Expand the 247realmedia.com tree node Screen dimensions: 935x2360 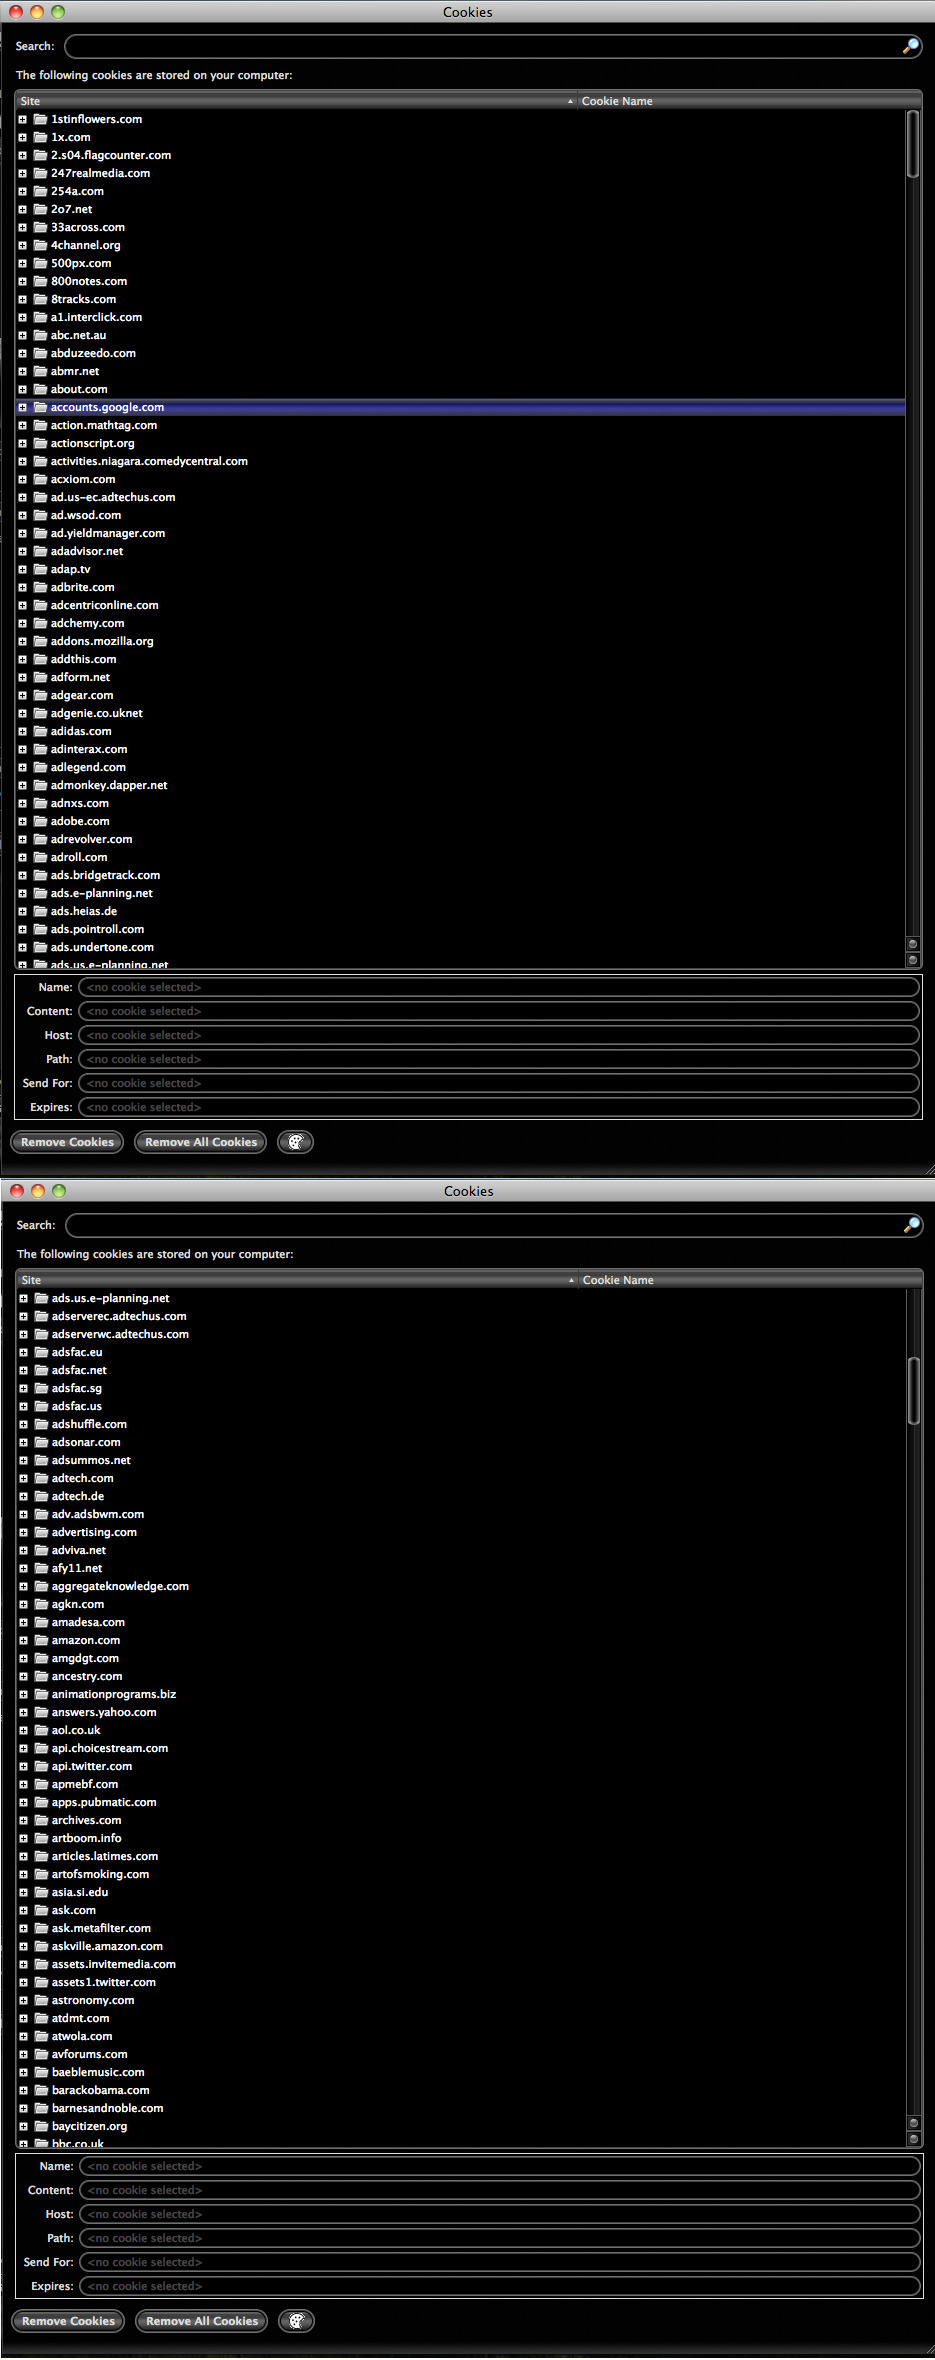(x=22, y=173)
